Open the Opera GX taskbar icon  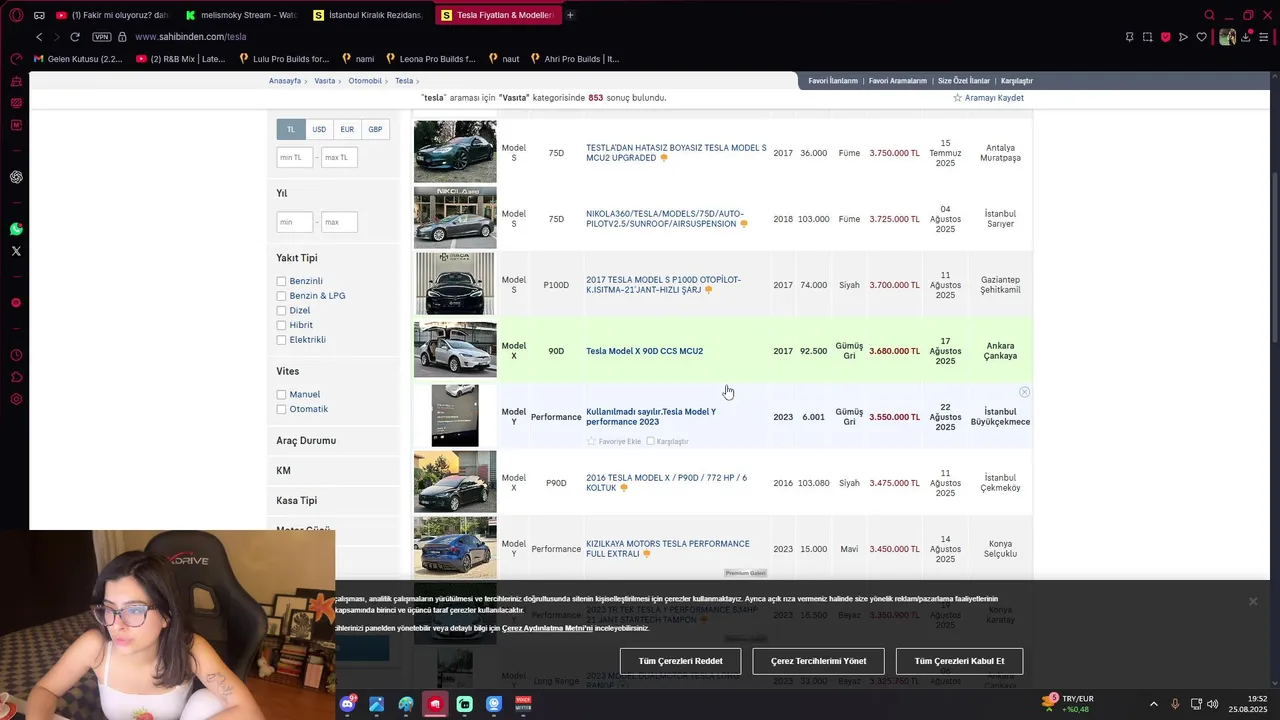[435, 704]
